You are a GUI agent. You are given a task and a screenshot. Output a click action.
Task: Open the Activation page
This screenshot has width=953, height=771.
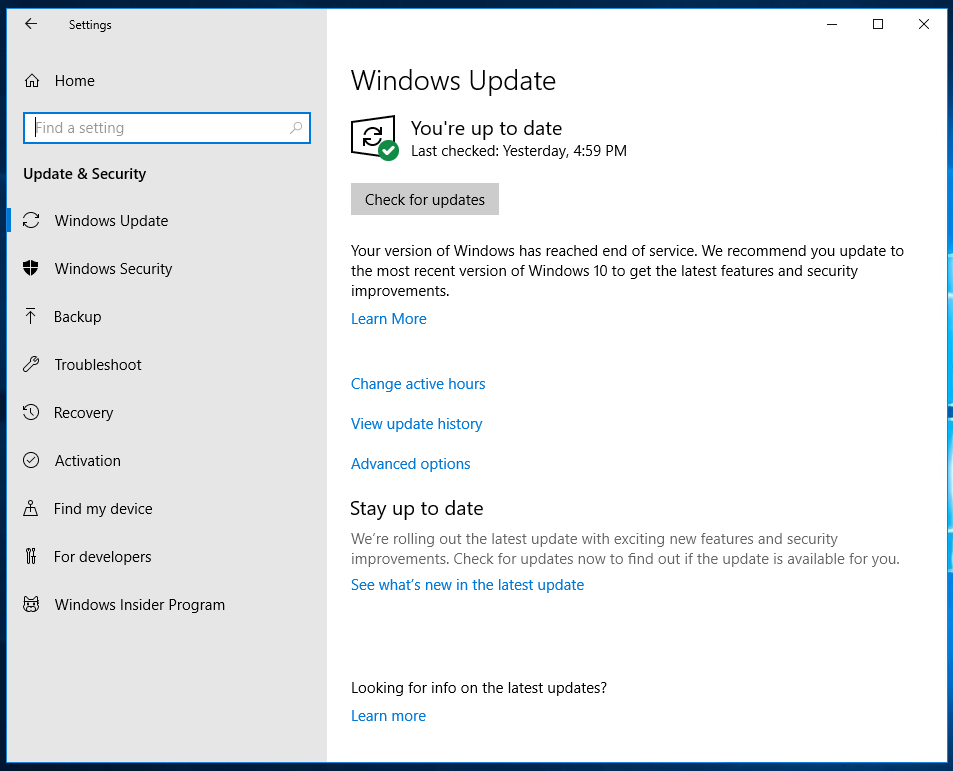click(x=88, y=461)
